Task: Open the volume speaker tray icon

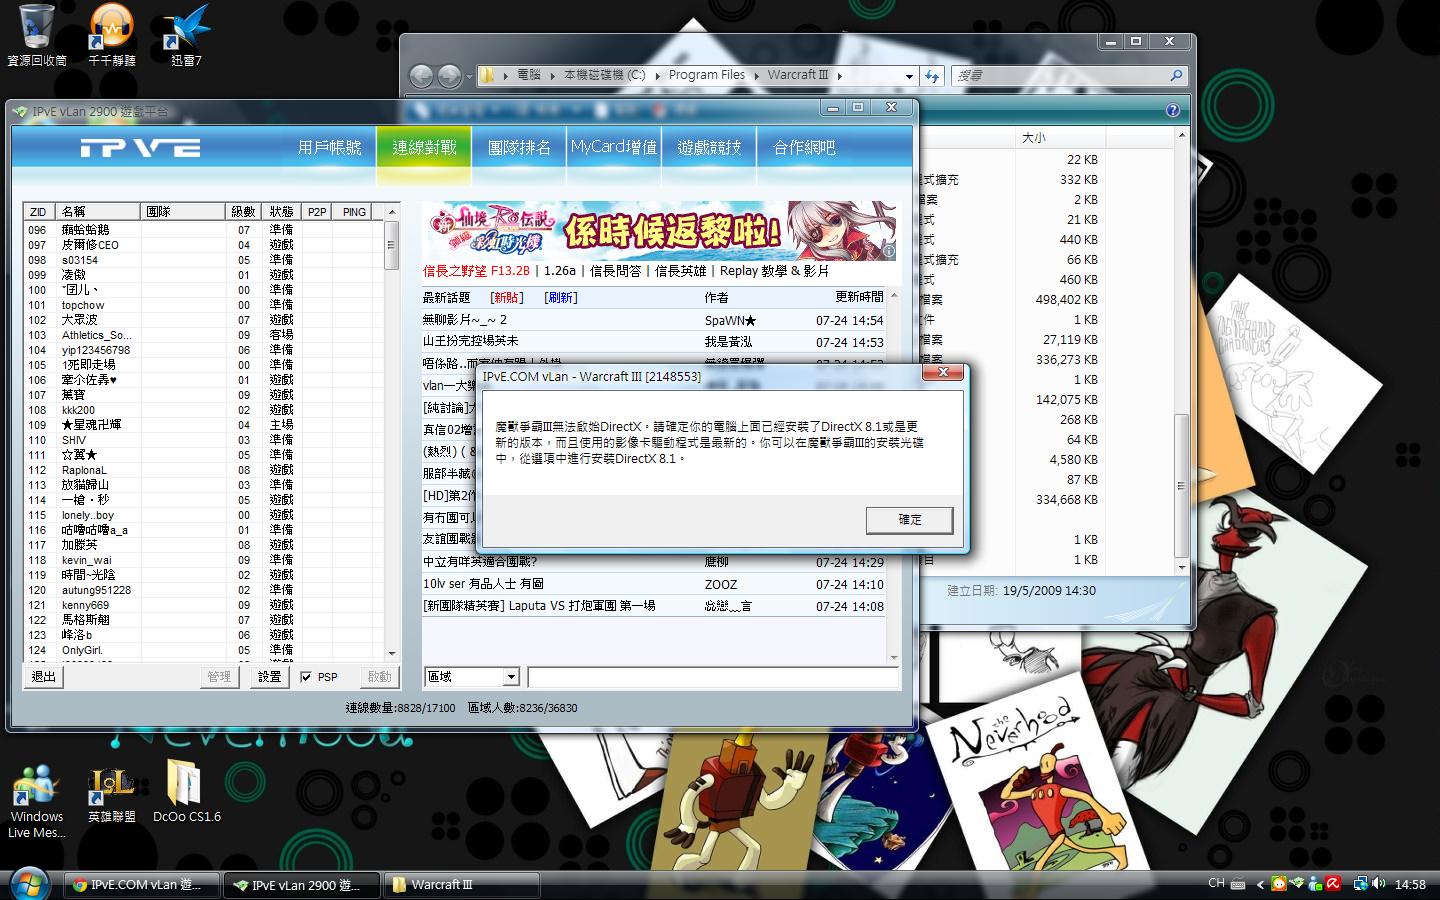Action: tap(1379, 884)
